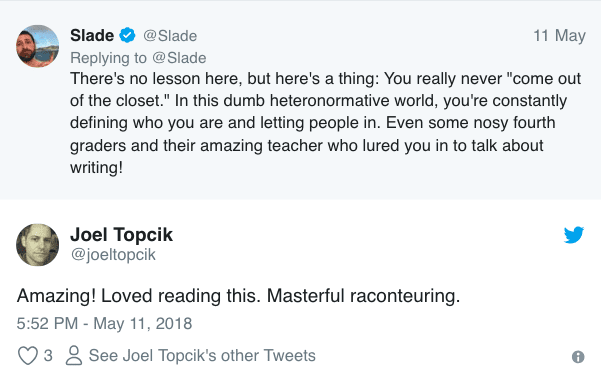Click the reply text 'Amazing! Loved reading this'
The image size is (601, 378).
(138, 296)
